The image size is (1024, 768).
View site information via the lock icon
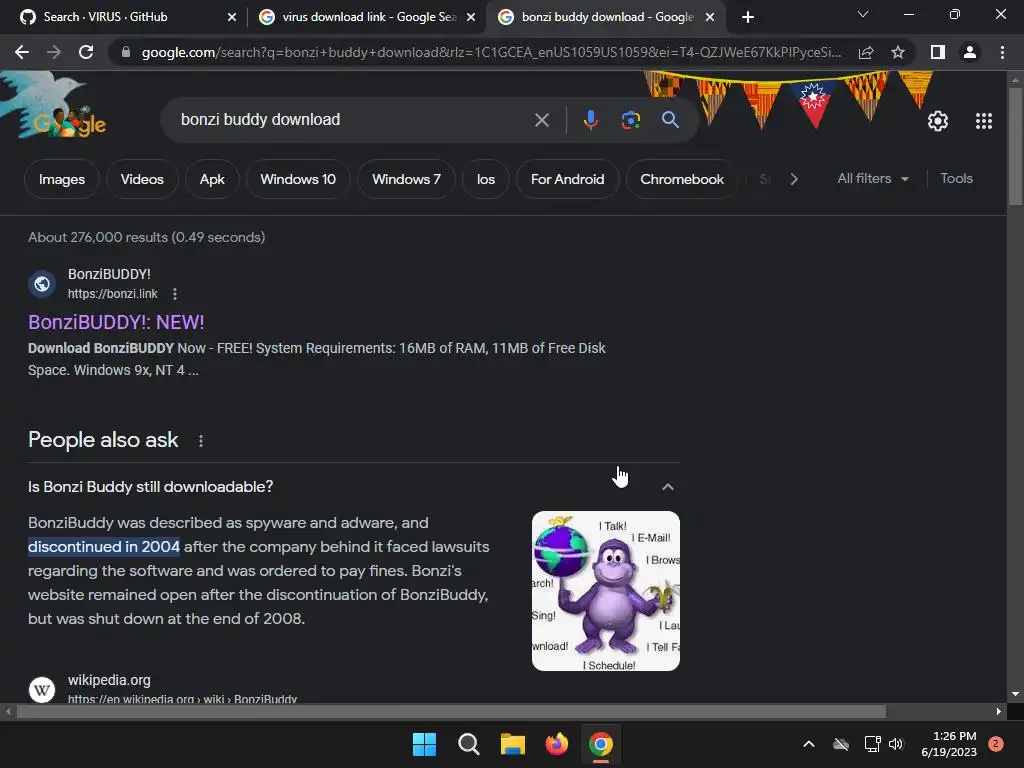[x=126, y=52]
